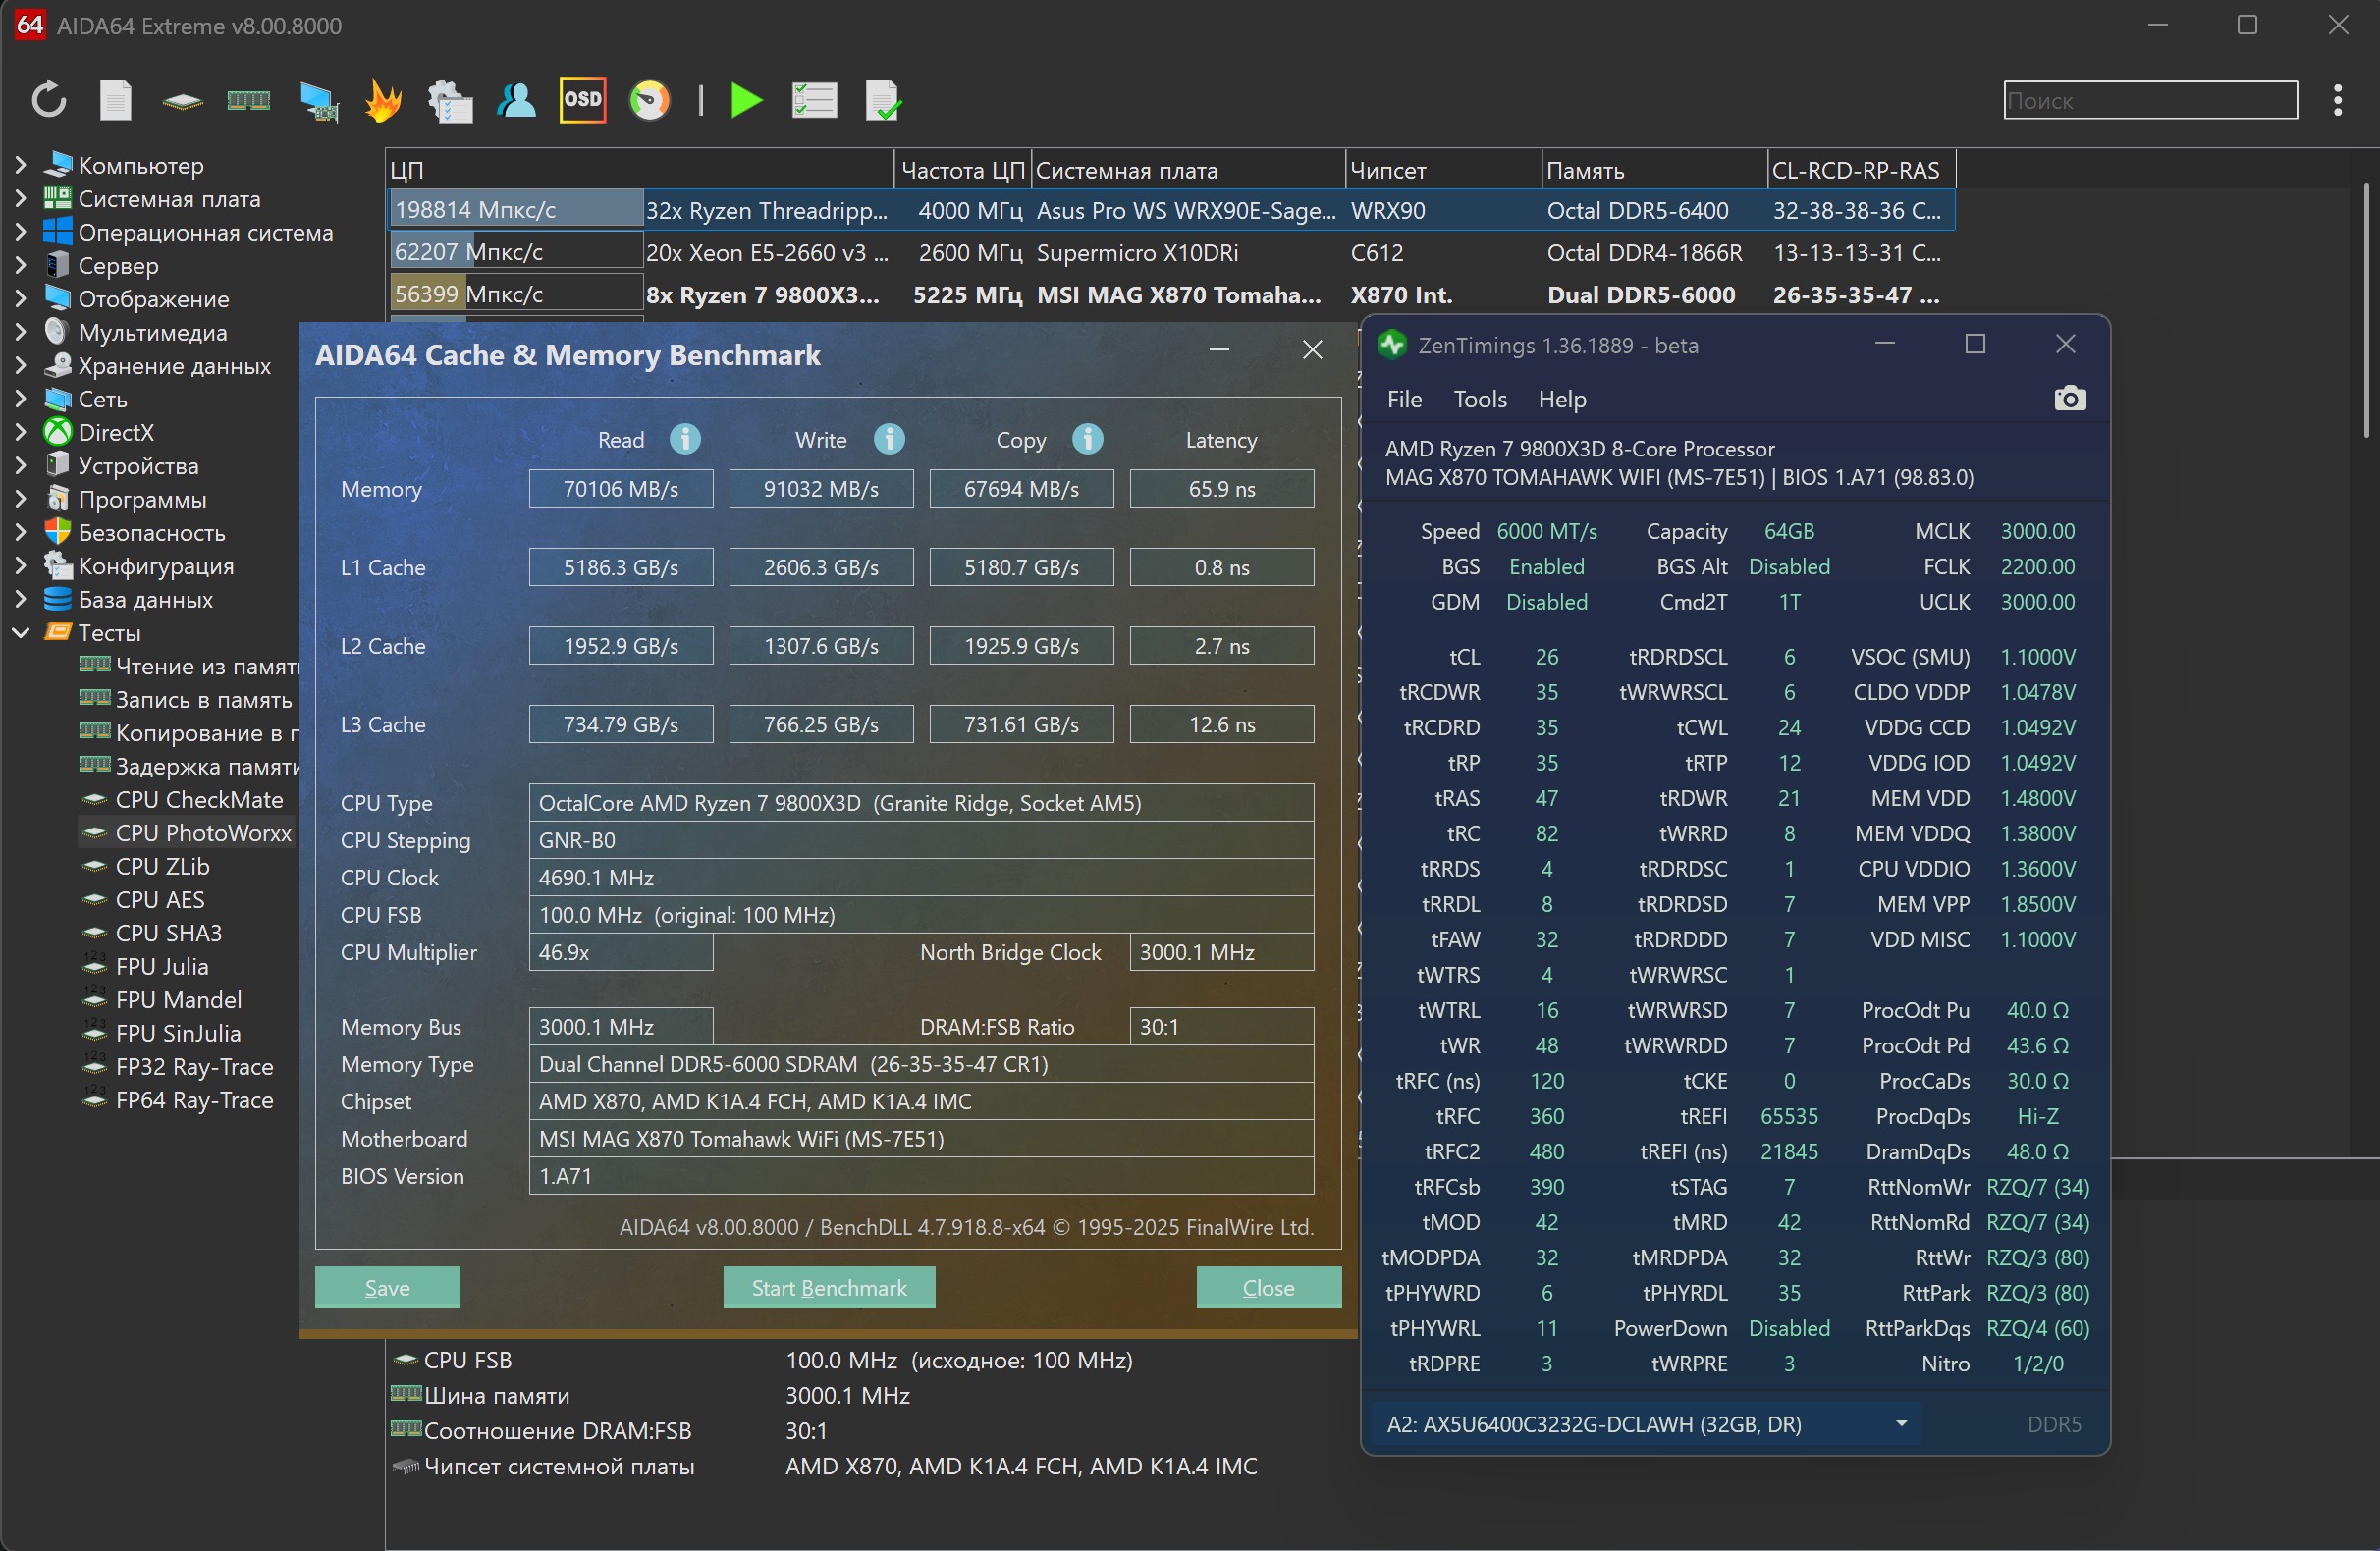The height and width of the screenshot is (1551, 2380).
Task: Collapse the Тесты tree node
Action: (x=21, y=633)
